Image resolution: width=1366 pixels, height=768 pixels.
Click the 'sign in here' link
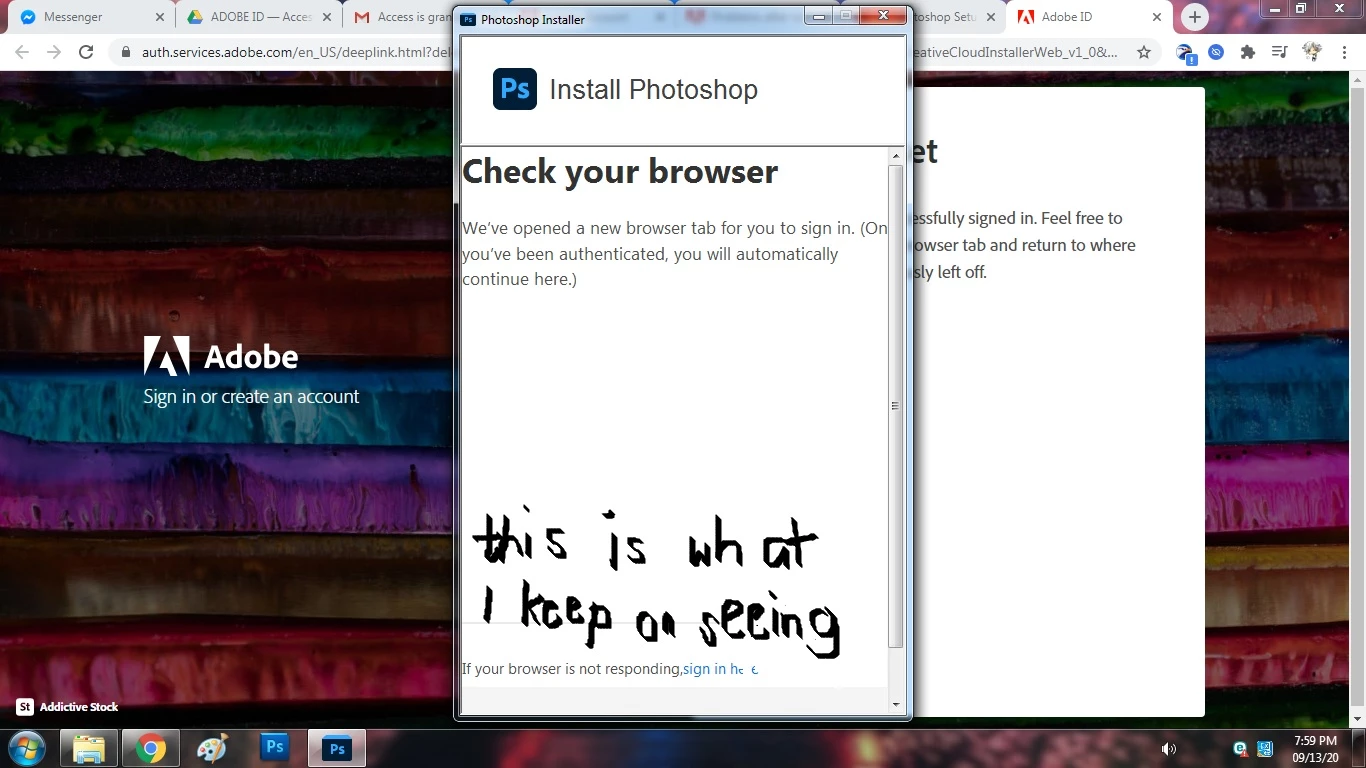pyautogui.click(x=720, y=669)
